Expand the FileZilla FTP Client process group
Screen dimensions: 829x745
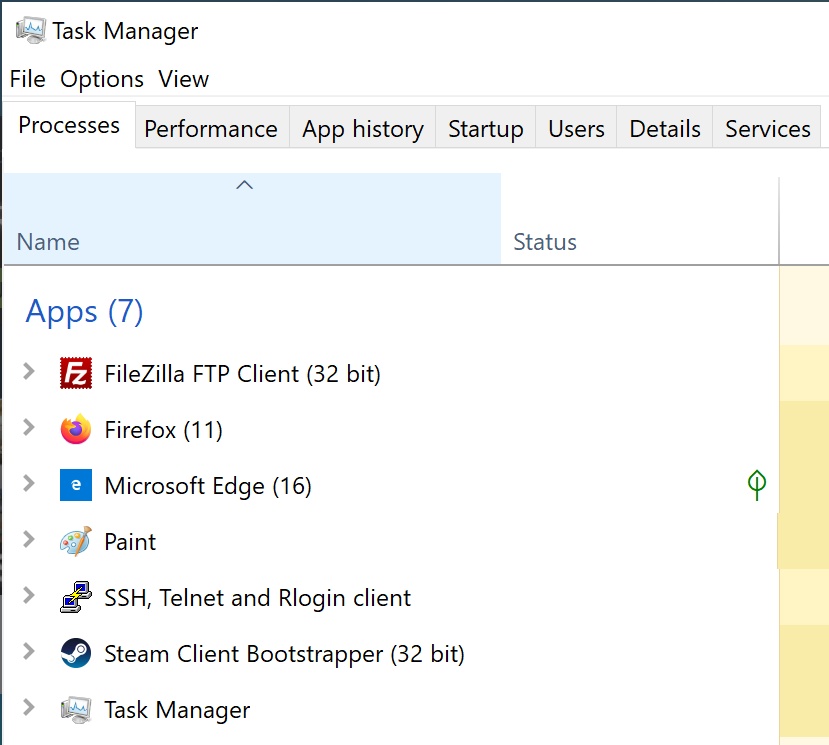(29, 371)
